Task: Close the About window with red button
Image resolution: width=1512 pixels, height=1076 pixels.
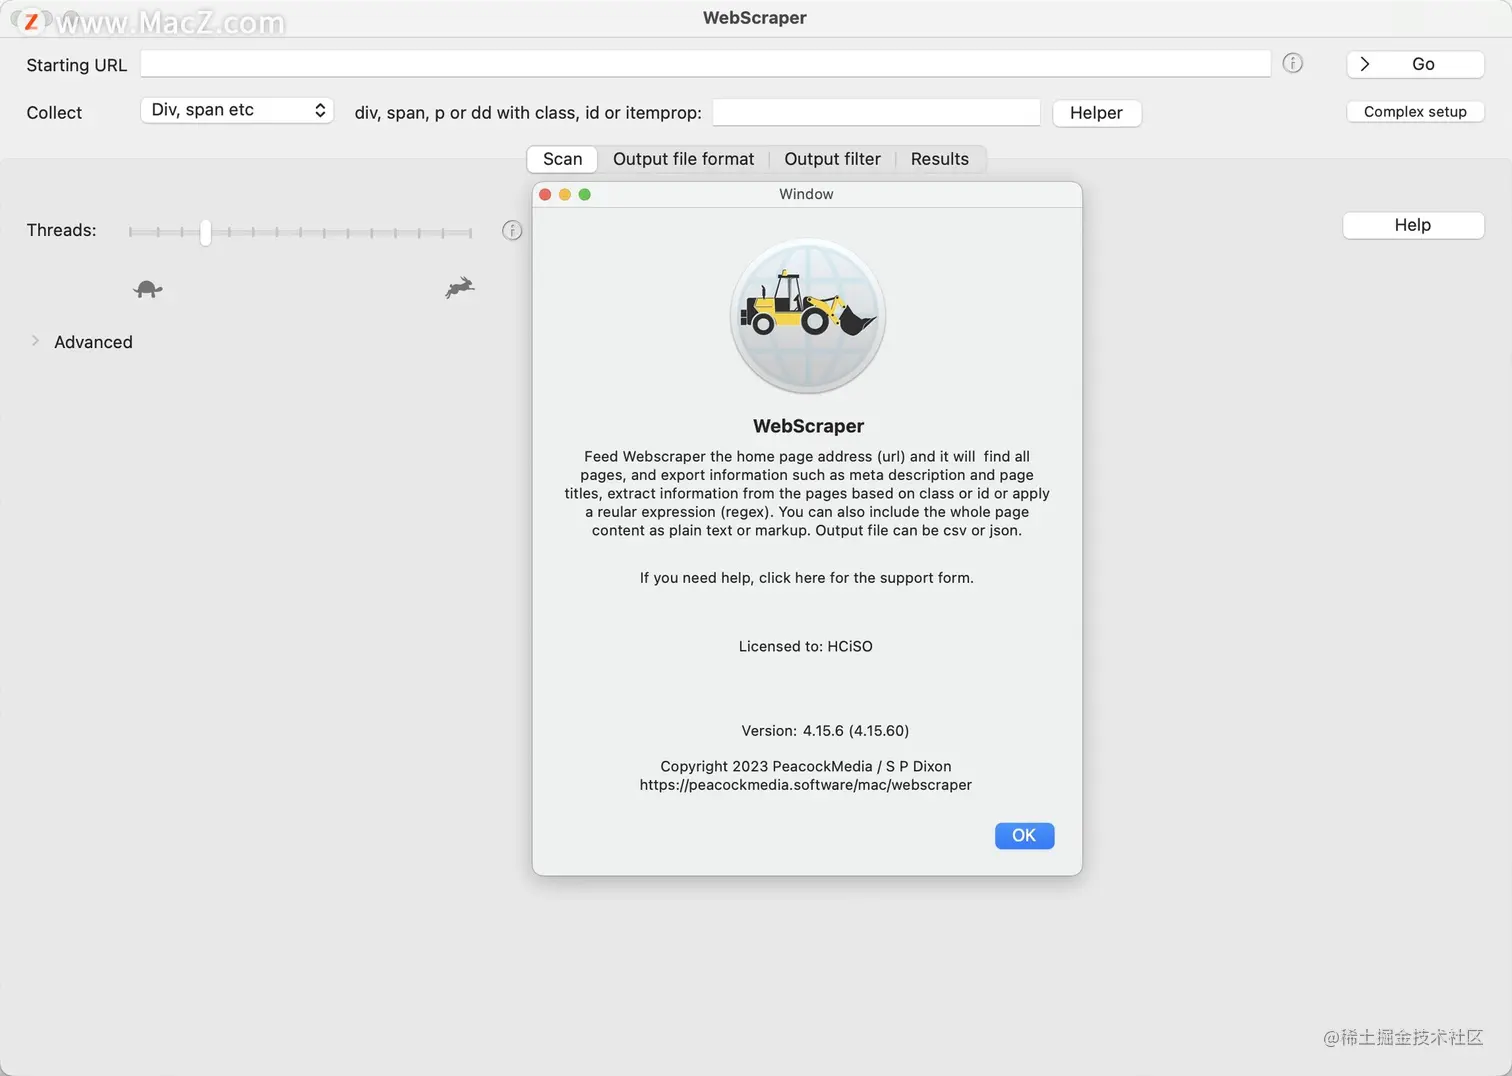Action: click(x=545, y=194)
